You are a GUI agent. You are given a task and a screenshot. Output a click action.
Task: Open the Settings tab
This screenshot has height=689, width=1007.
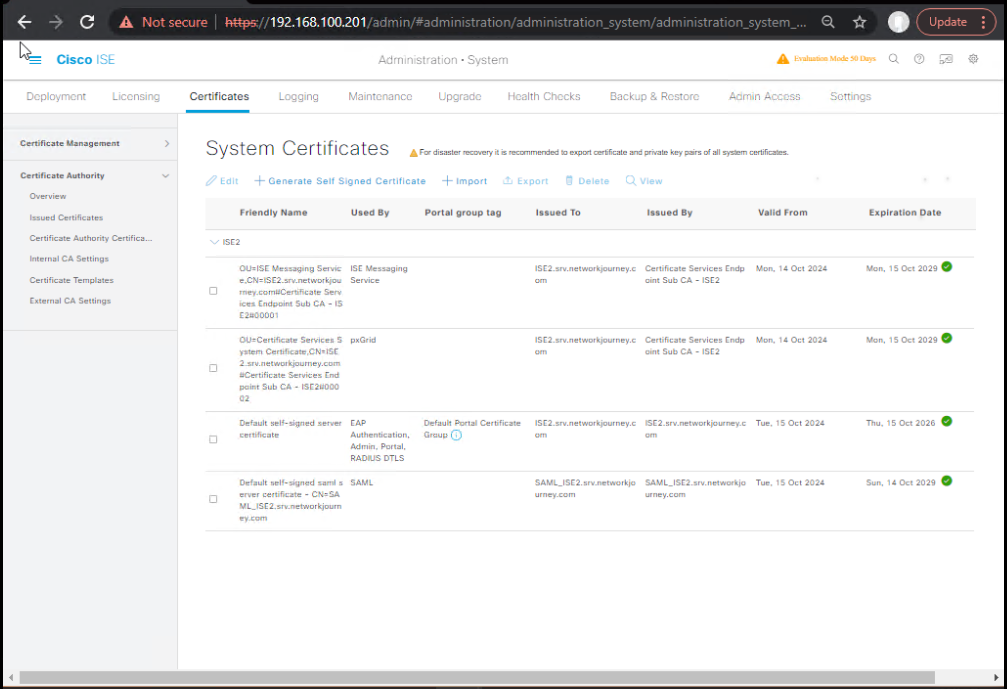(850, 96)
